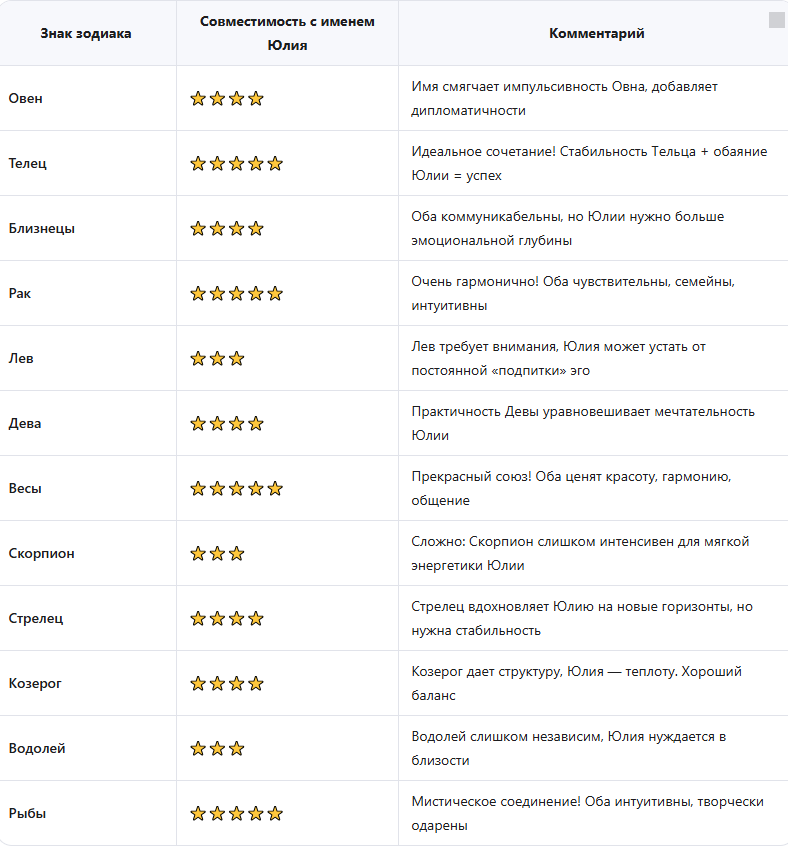Click the four-star rating for Козерог

tap(227, 684)
